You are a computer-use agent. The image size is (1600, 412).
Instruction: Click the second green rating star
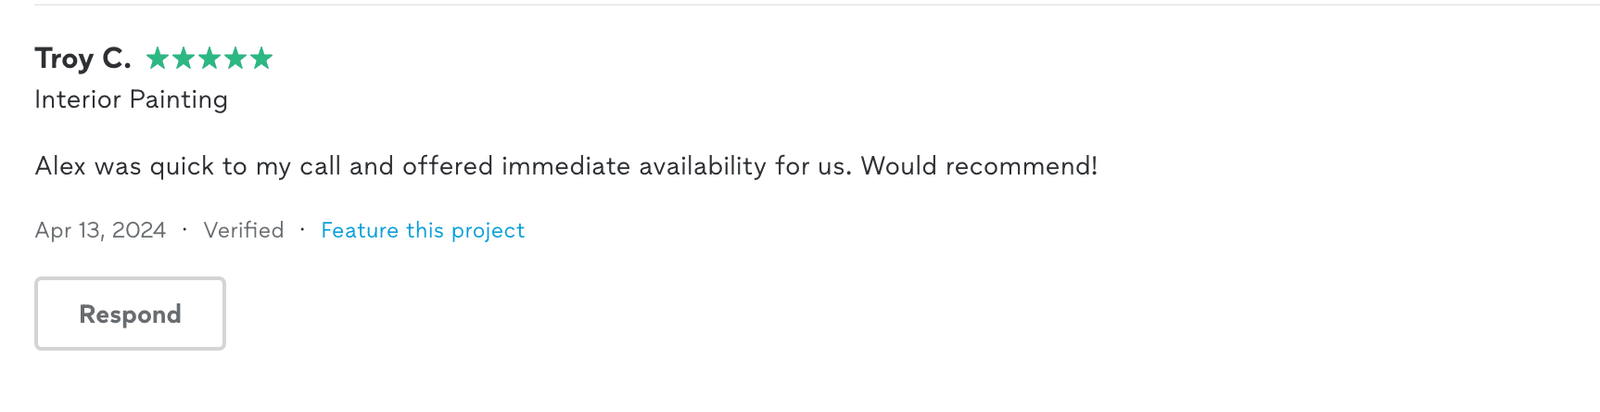click(183, 58)
